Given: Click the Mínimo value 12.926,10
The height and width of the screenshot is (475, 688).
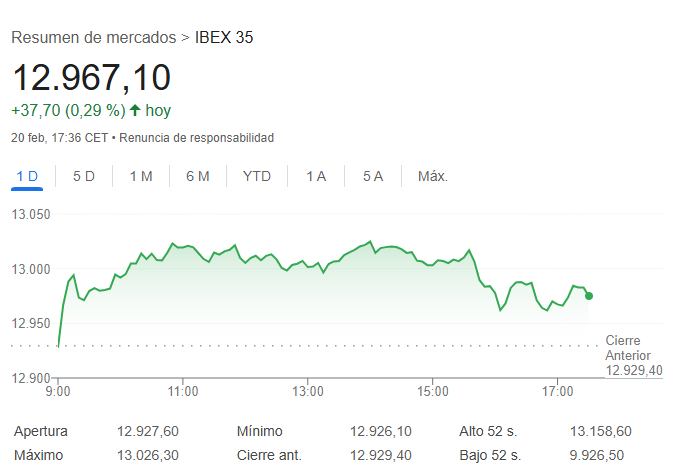Looking at the screenshot, I should click(381, 431).
